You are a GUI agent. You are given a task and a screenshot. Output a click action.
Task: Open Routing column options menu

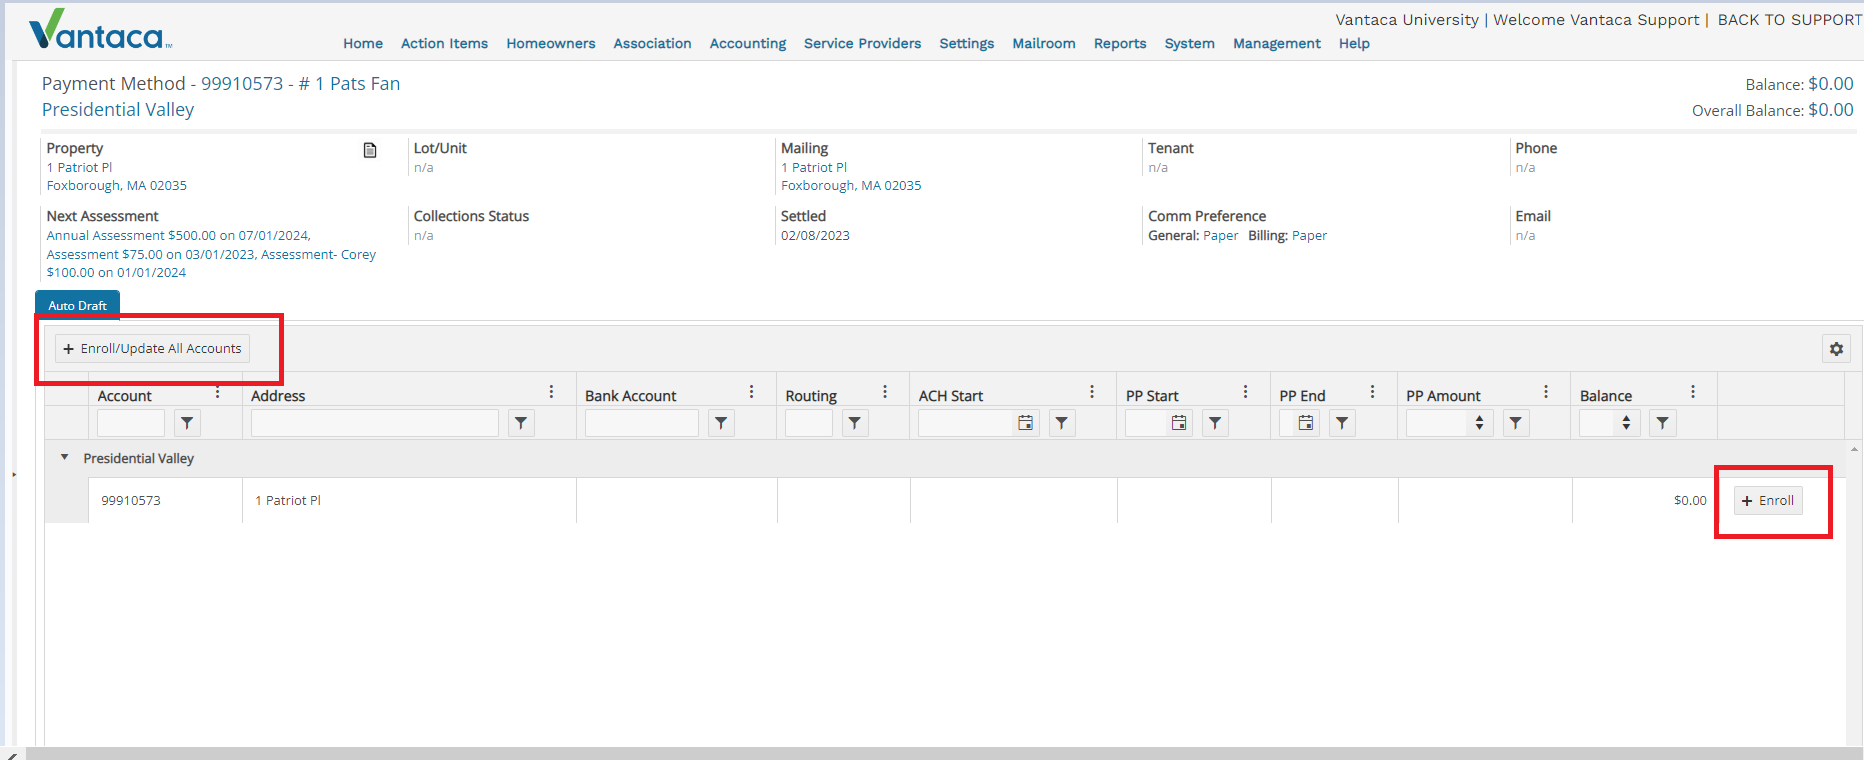[885, 392]
